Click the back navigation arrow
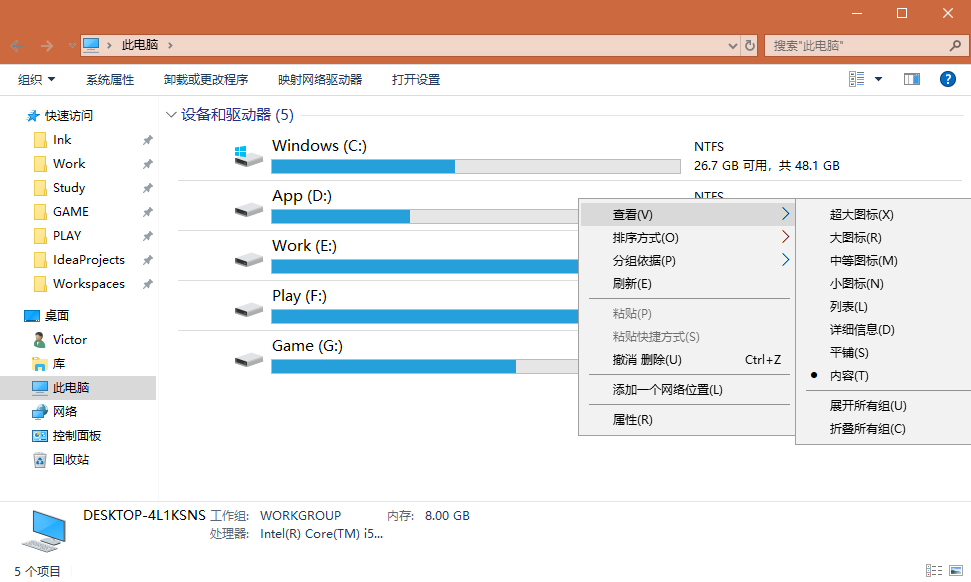The height and width of the screenshot is (582, 971). [16, 46]
